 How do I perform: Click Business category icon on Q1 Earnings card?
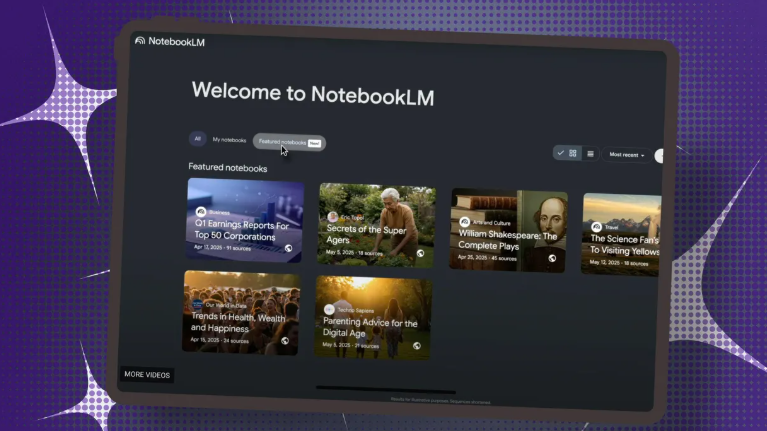pyautogui.click(x=201, y=212)
